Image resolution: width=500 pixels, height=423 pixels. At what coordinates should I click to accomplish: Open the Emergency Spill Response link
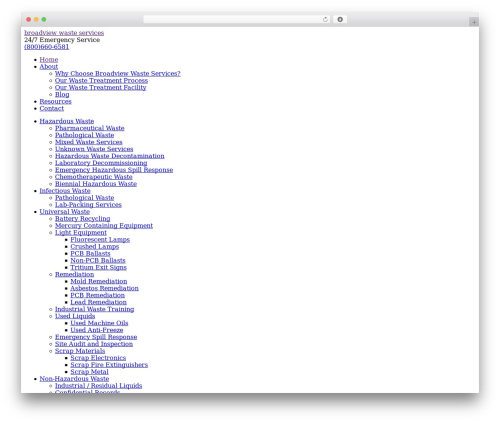point(96,338)
